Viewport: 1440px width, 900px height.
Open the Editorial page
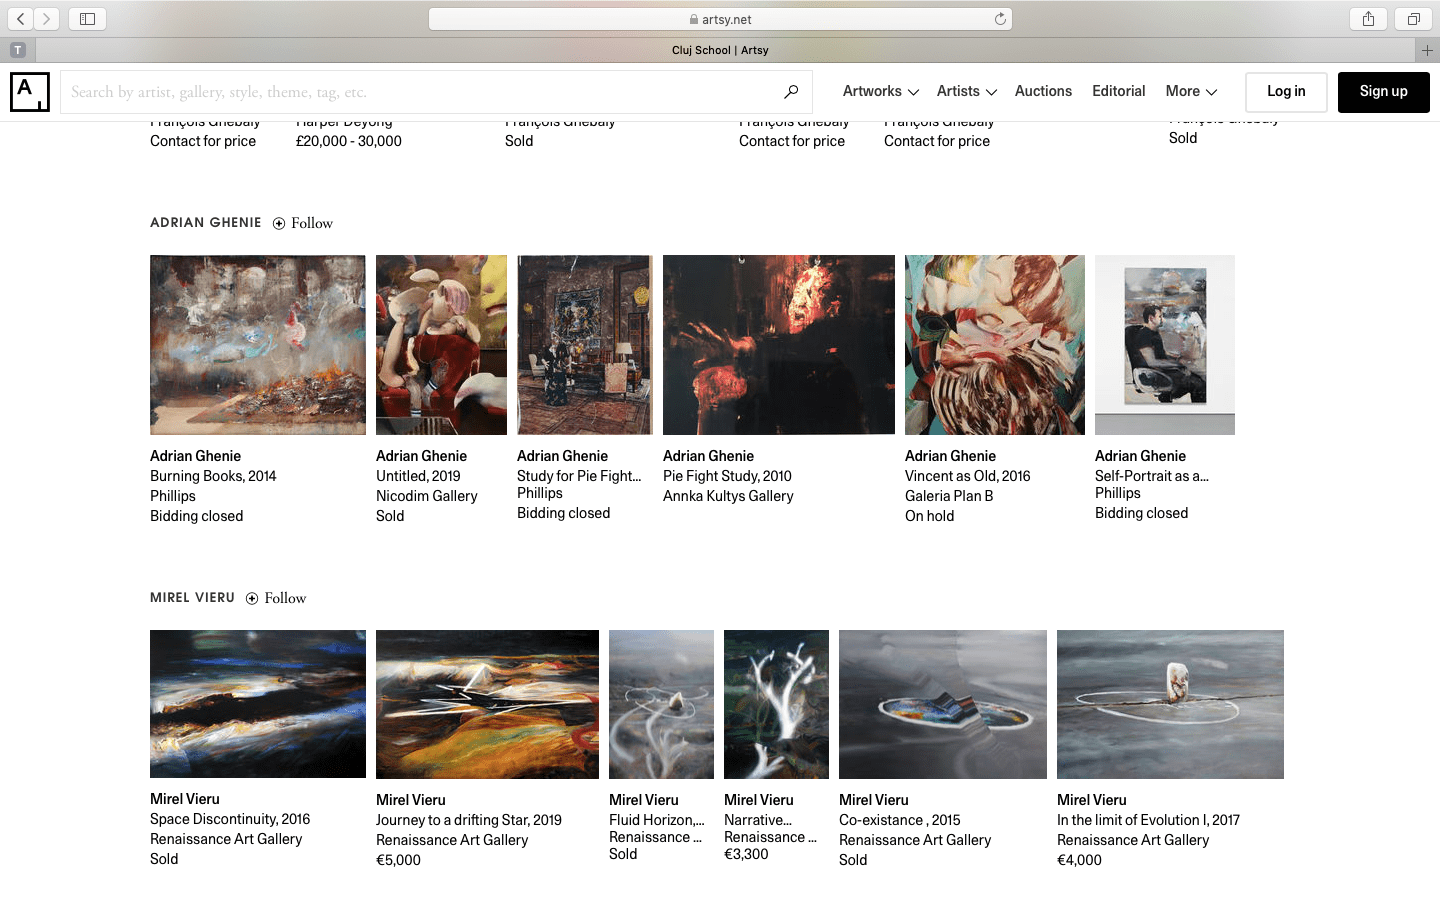click(x=1118, y=91)
